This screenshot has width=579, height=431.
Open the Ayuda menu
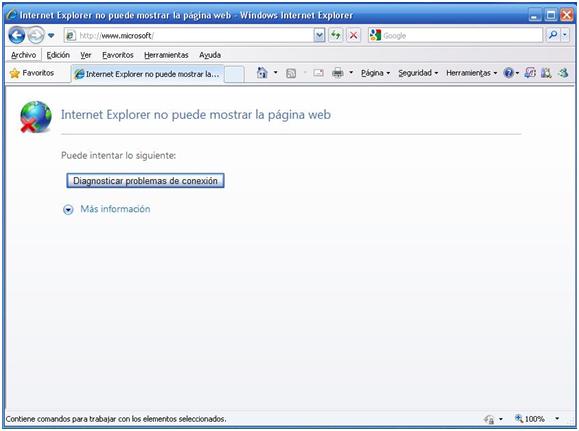tap(210, 55)
